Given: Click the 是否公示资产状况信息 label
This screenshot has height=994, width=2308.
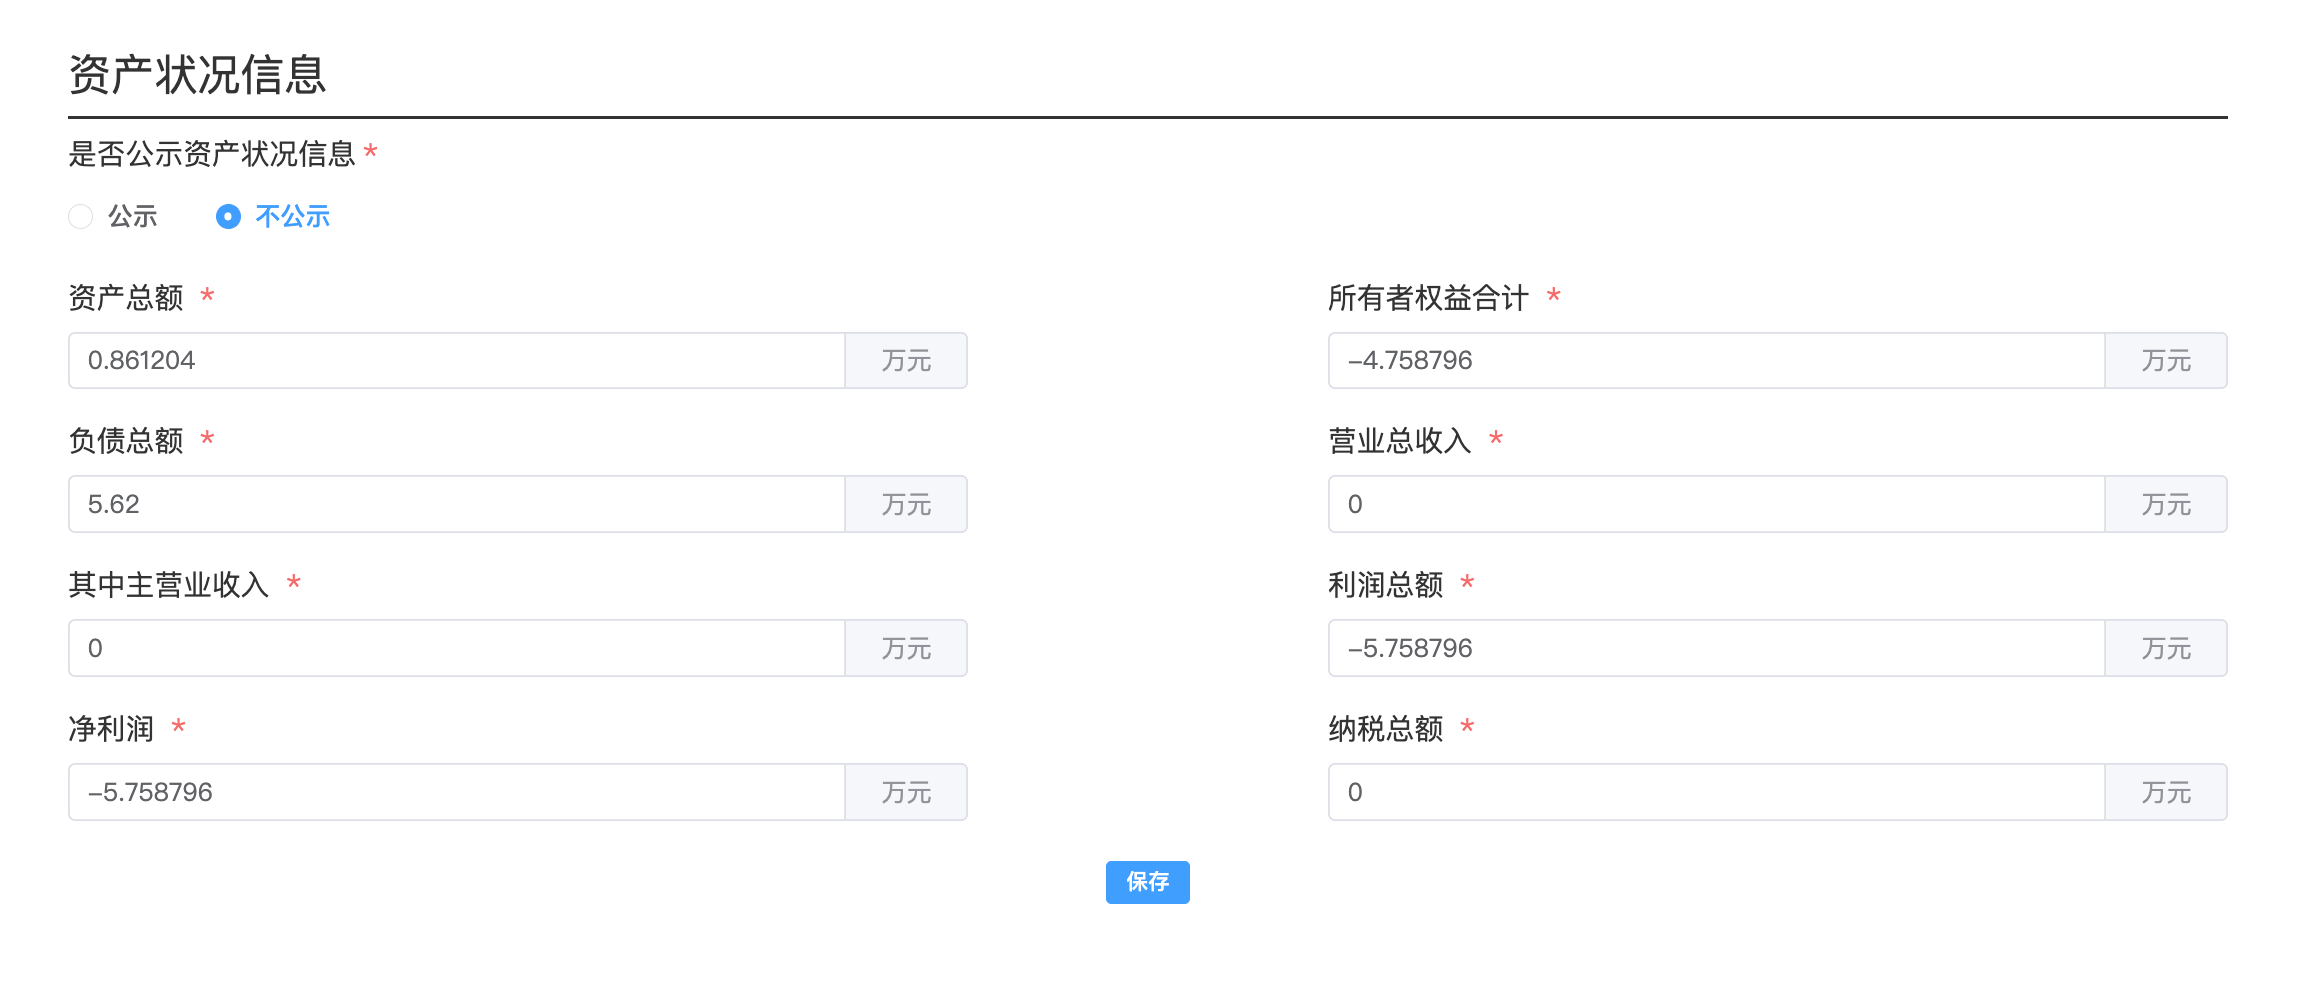Looking at the screenshot, I should (213, 154).
